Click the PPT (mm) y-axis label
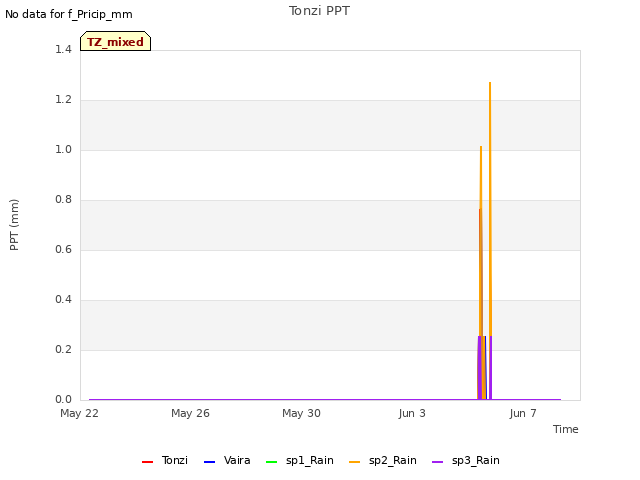Screen dimensions: 640x480 coord(14,224)
